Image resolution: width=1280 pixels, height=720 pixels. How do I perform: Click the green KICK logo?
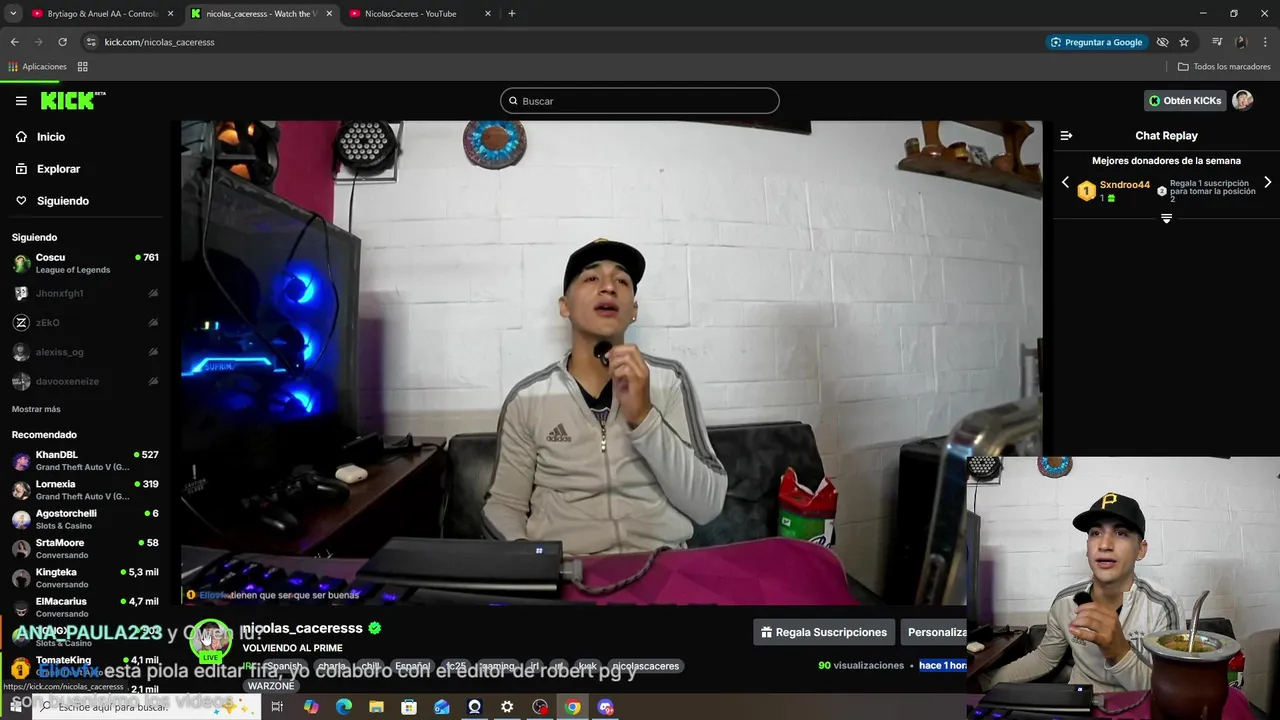[x=73, y=100]
